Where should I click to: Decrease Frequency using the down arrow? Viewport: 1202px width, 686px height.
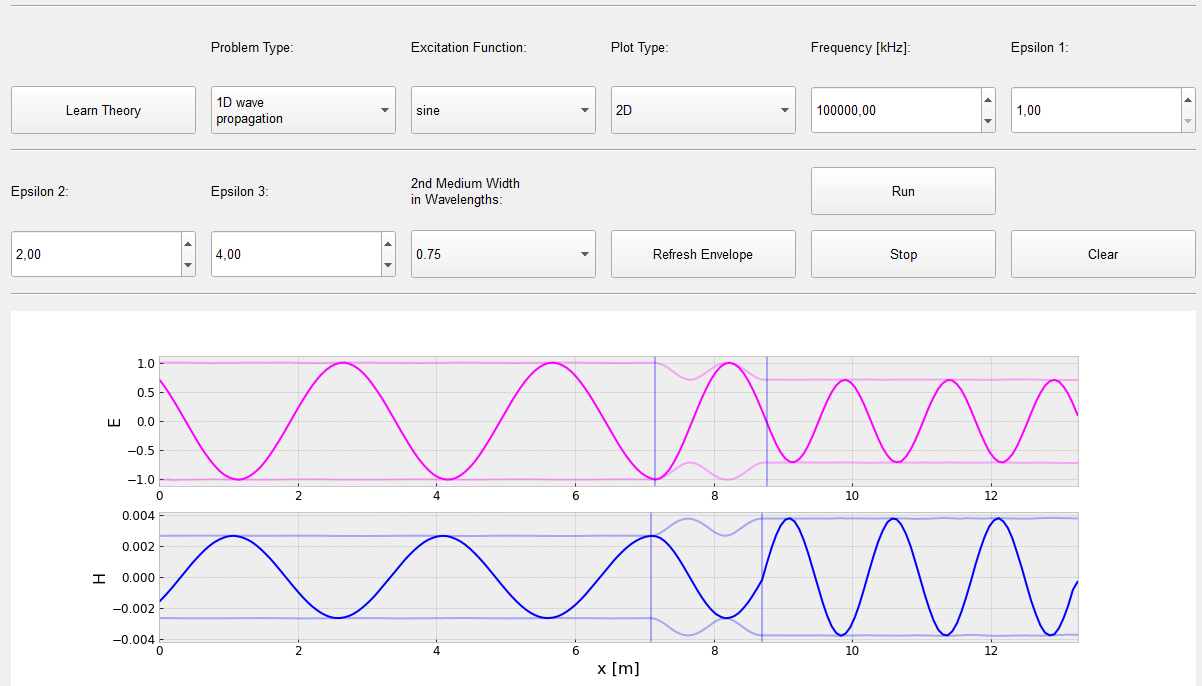(x=988, y=121)
